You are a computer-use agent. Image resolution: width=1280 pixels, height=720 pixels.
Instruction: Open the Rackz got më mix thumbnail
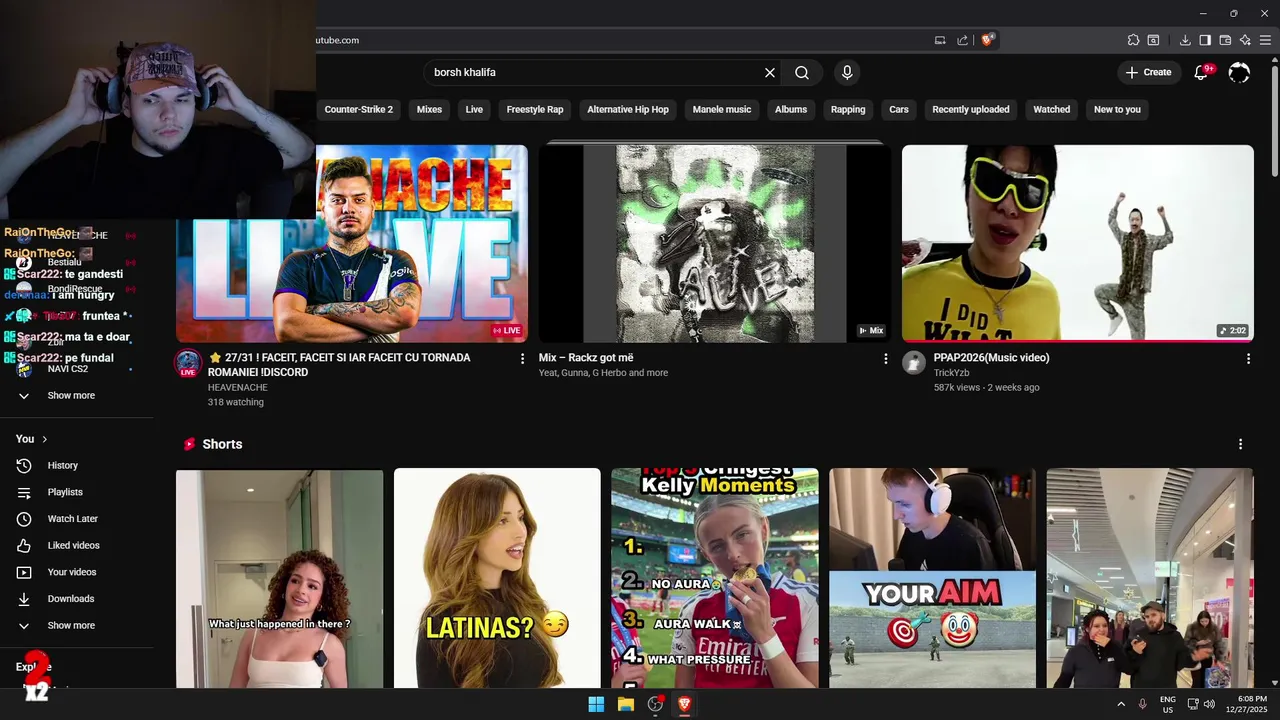click(715, 243)
